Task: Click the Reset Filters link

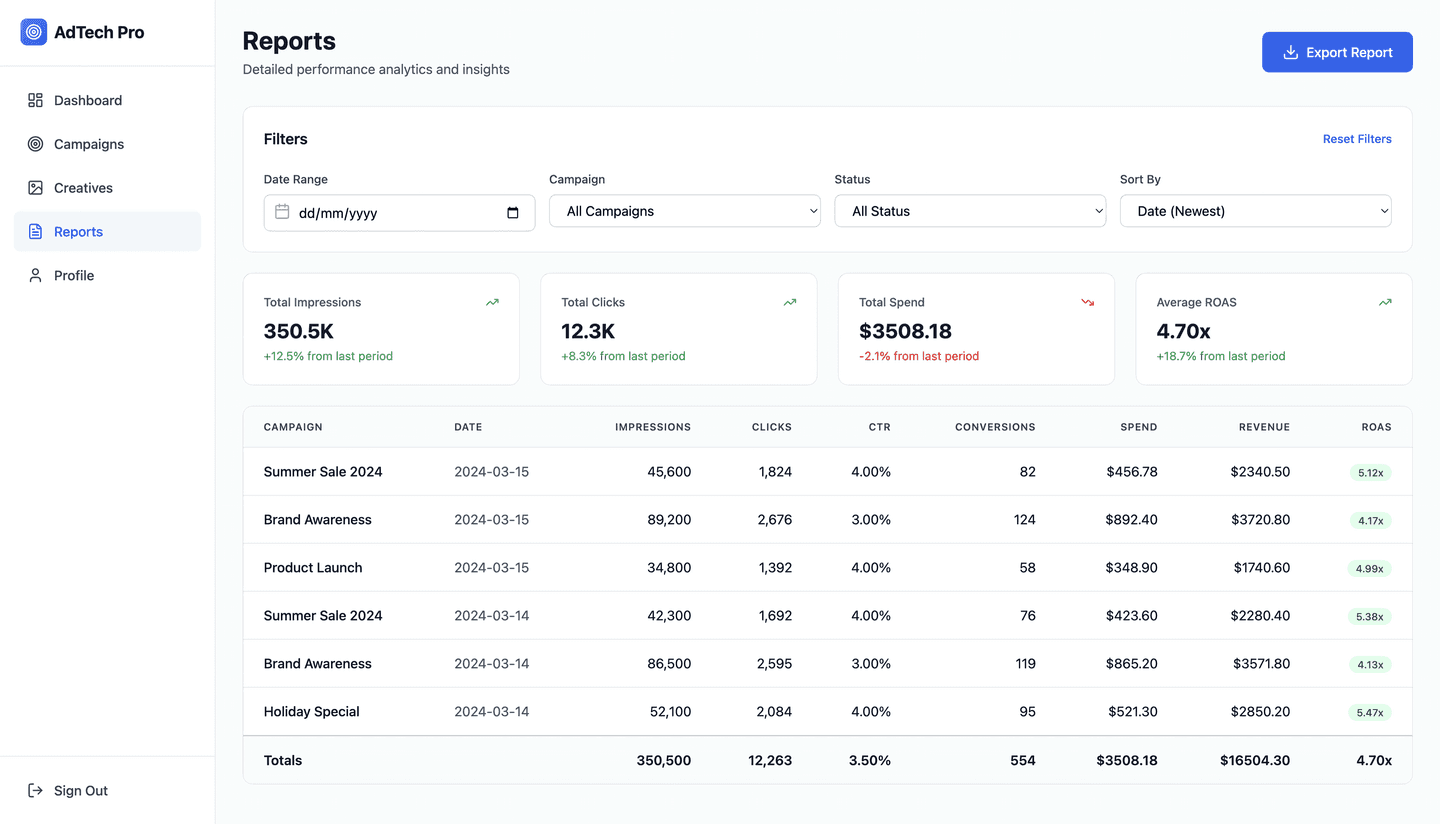Action: [x=1356, y=139]
